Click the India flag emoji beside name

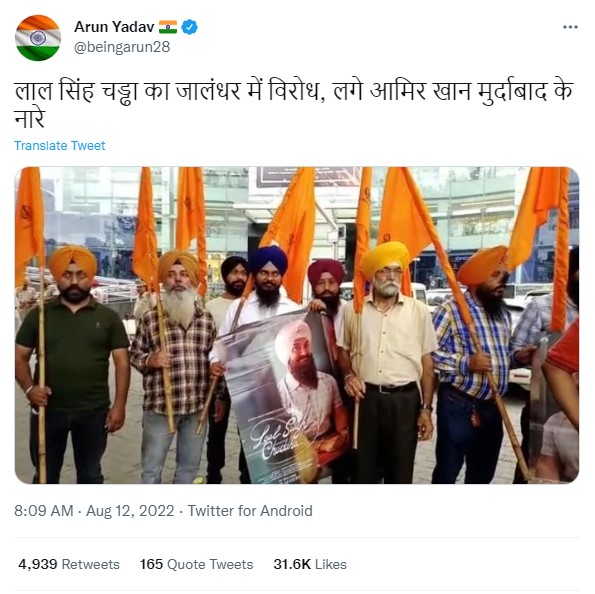tap(168, 27)
